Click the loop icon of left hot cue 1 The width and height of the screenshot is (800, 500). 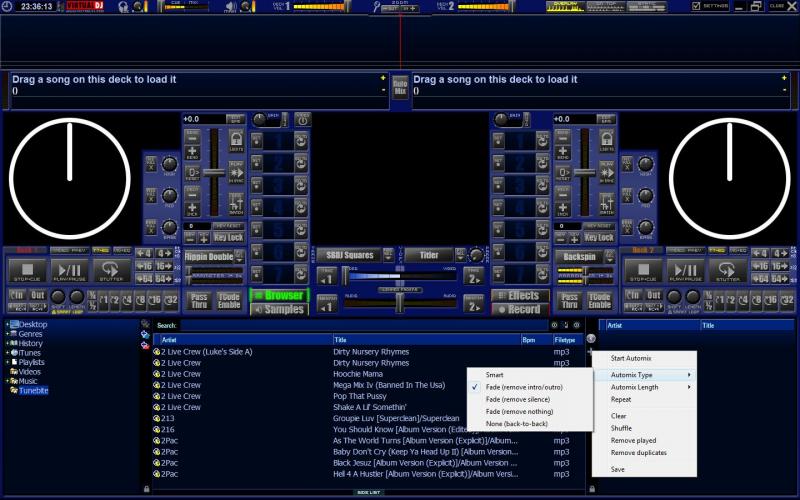[302, 141]
